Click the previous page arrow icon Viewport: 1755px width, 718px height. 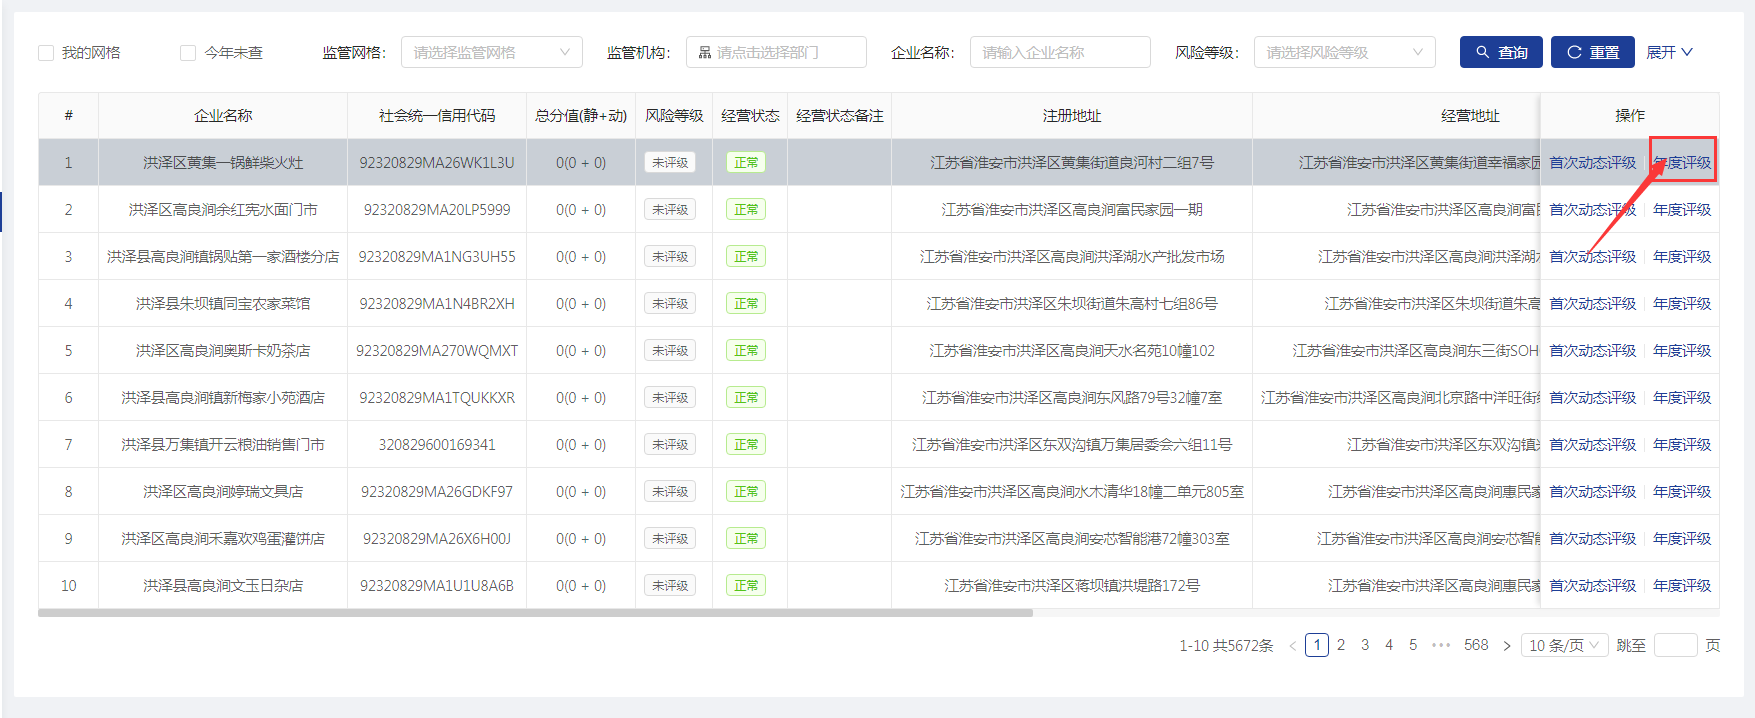[1292, 646]
